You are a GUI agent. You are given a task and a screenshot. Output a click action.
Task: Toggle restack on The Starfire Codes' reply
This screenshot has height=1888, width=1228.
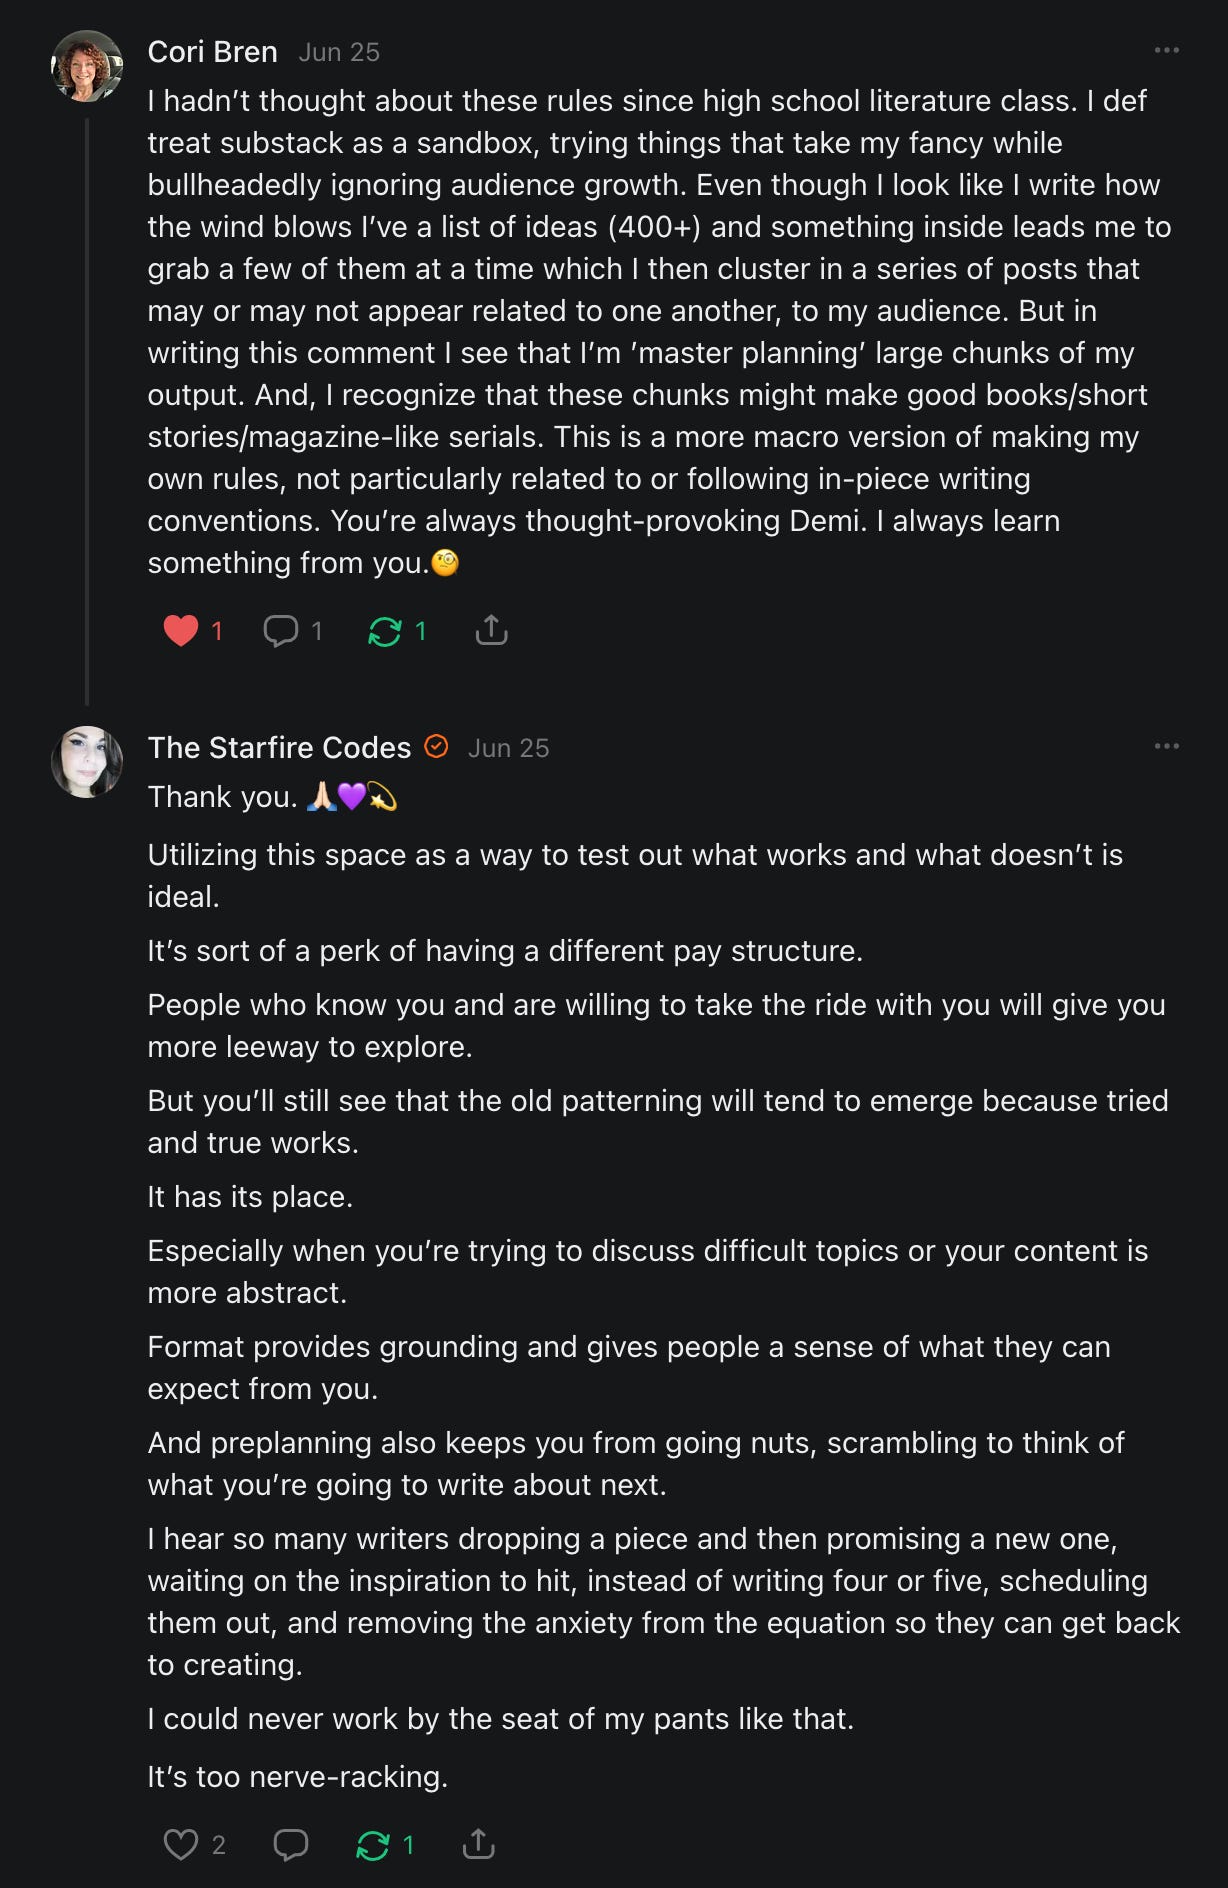pyautogui.click(x=373, y=1844)
